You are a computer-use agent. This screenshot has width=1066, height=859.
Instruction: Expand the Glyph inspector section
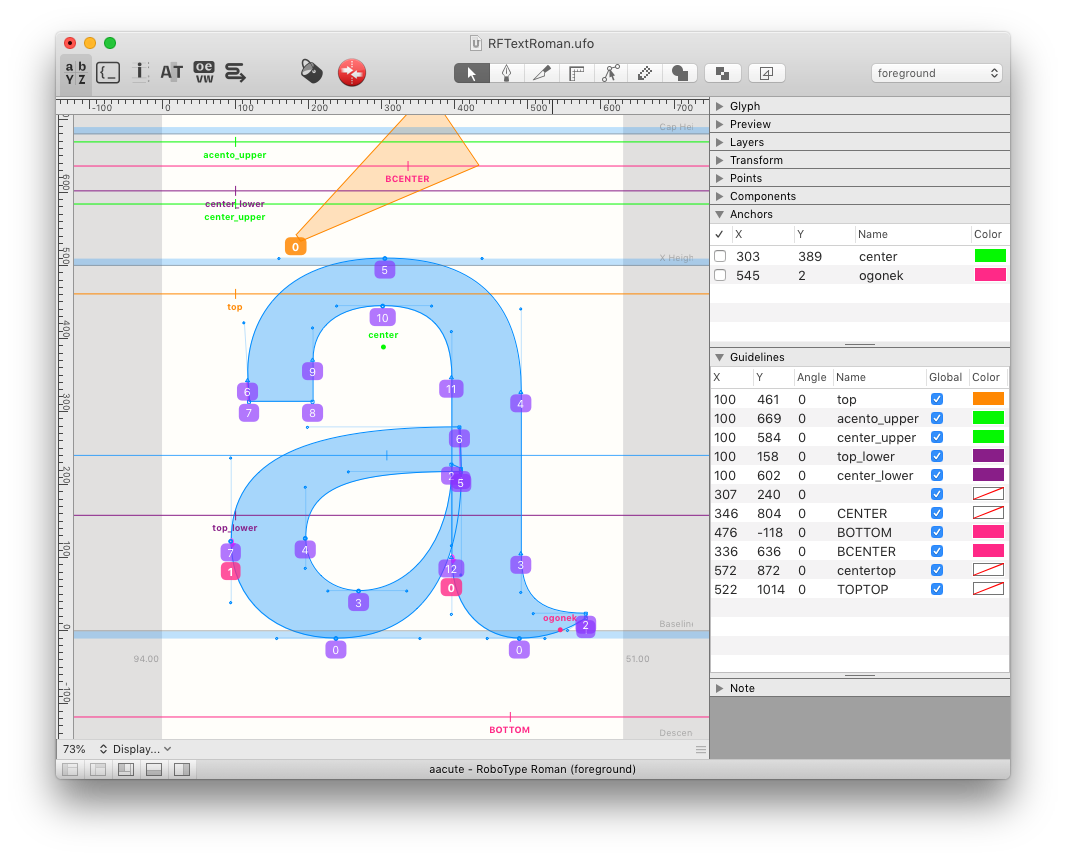click(x=719, y=106)
